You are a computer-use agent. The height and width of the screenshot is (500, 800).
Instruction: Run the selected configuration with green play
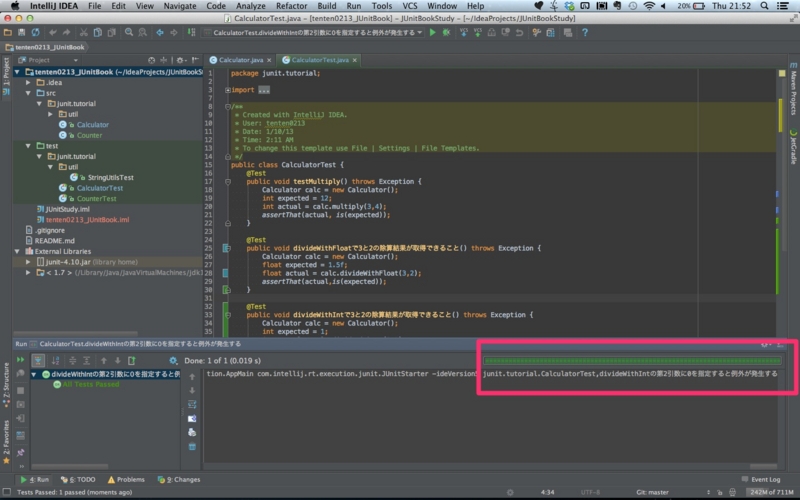(x=433, y=33)
